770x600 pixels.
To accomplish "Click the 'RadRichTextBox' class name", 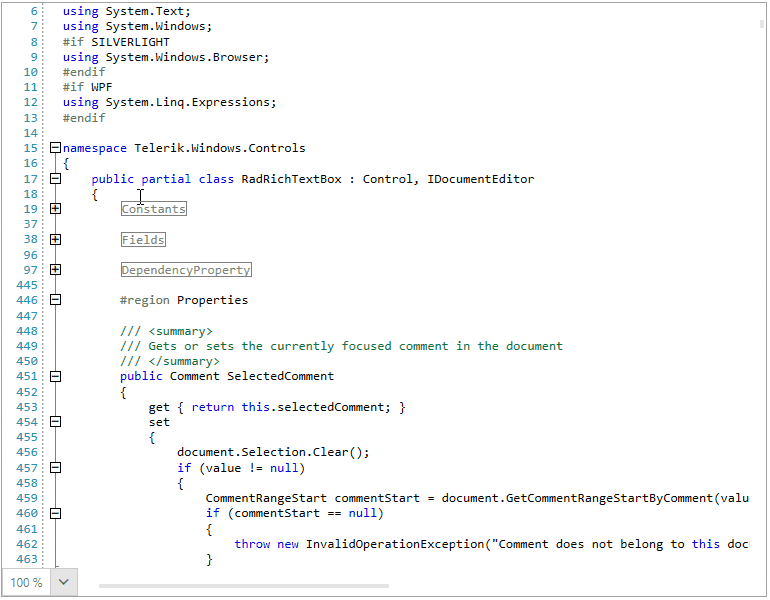I will tap(291, 179).
